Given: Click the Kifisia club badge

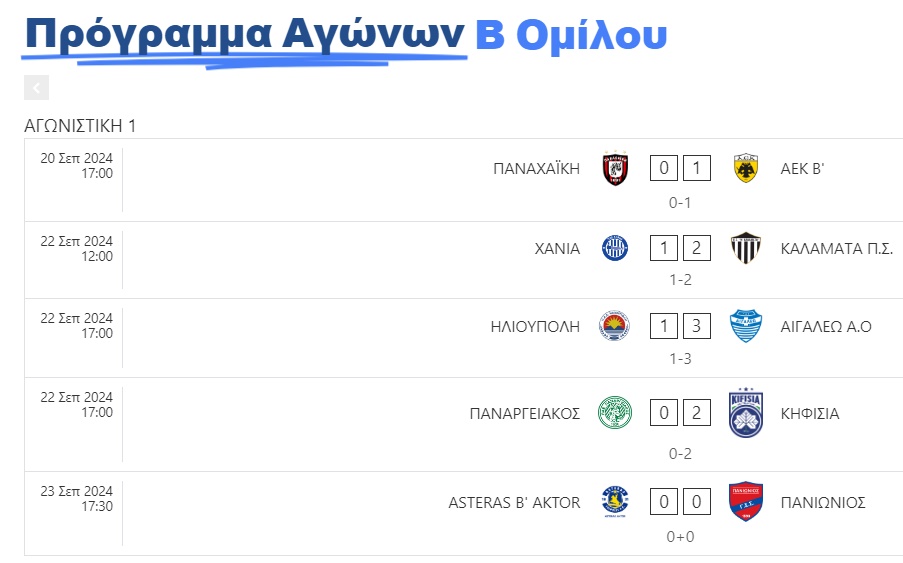Looking at the screenshot, I should (745, 413).
